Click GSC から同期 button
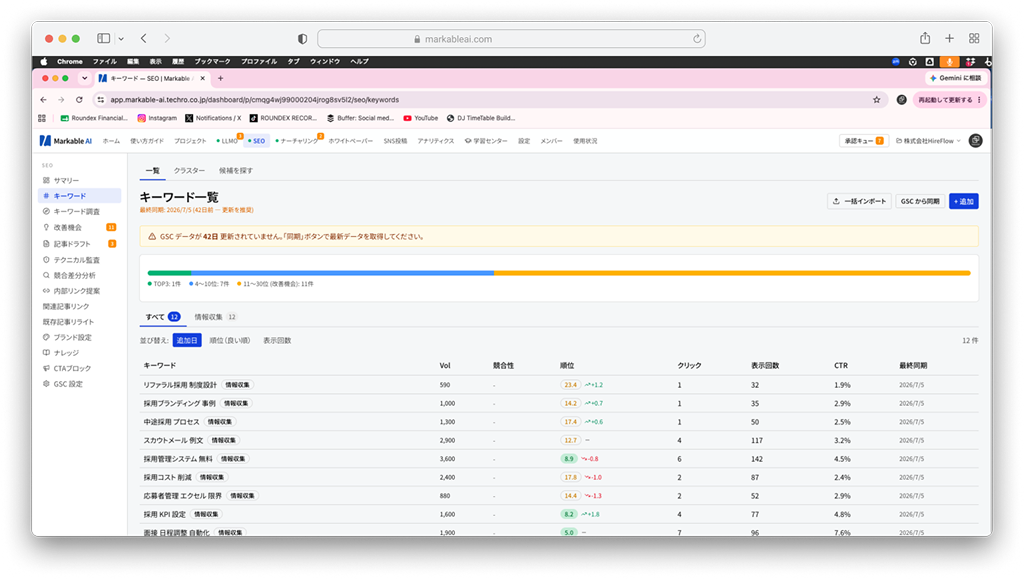The height and width of the screenshot is (579, 1024). (920, 201)
